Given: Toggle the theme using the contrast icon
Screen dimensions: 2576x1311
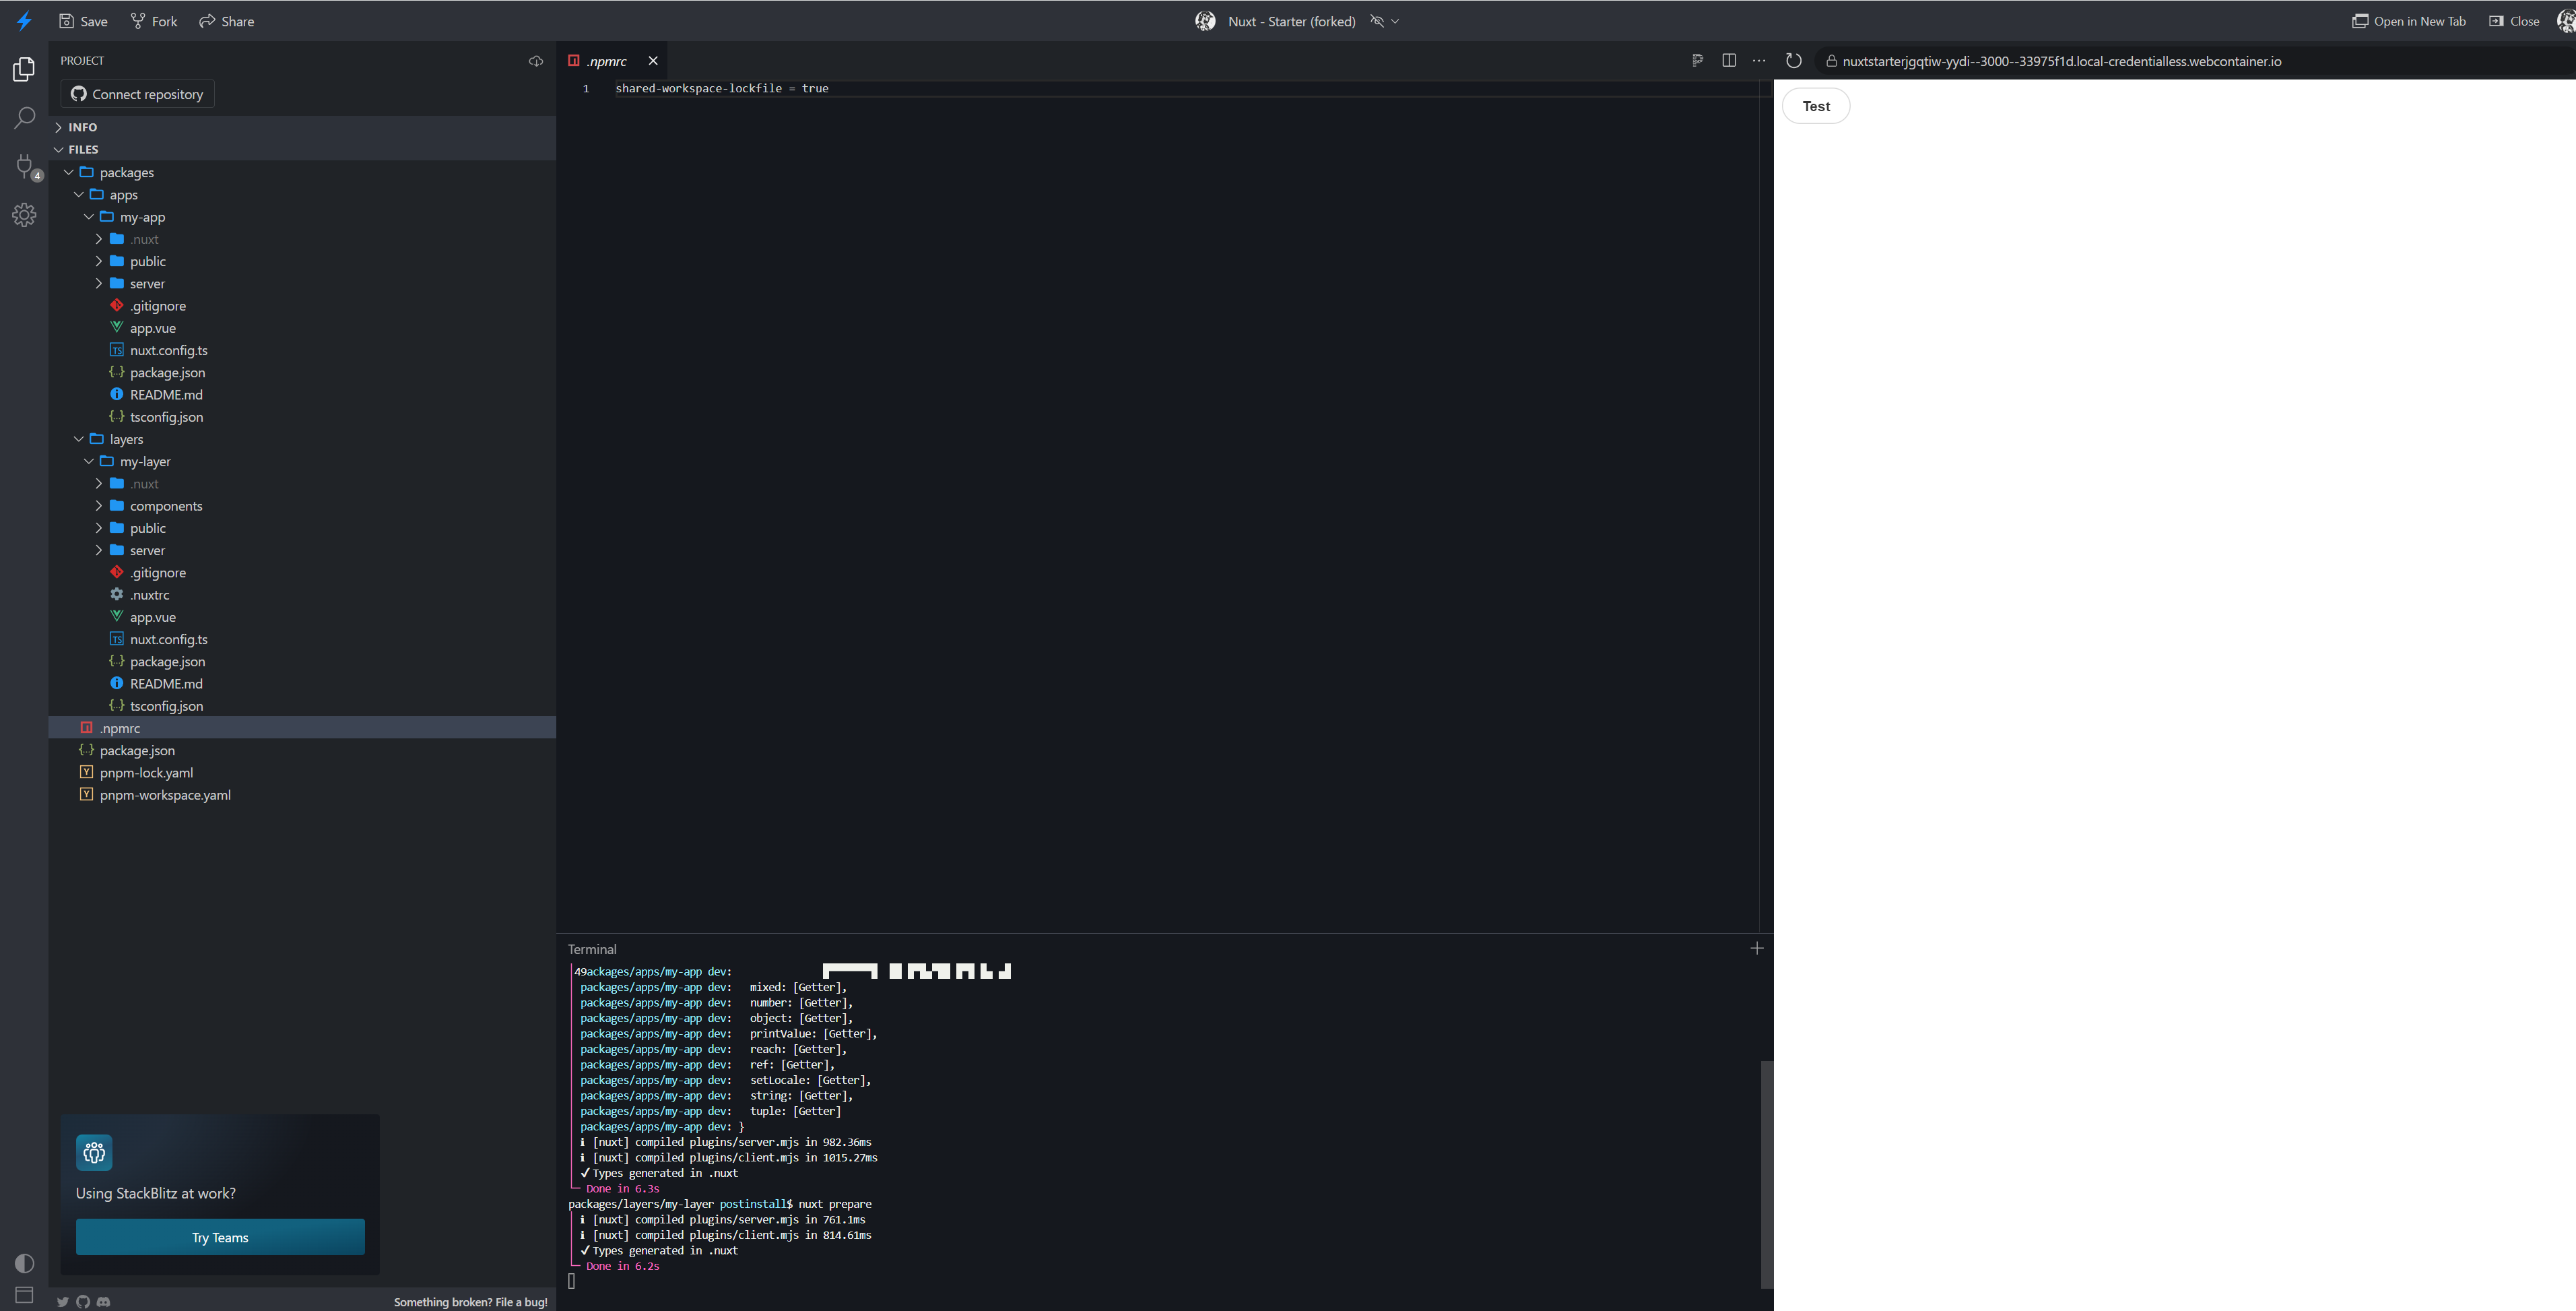Looking at the screenshot, I should (24, 1263).
